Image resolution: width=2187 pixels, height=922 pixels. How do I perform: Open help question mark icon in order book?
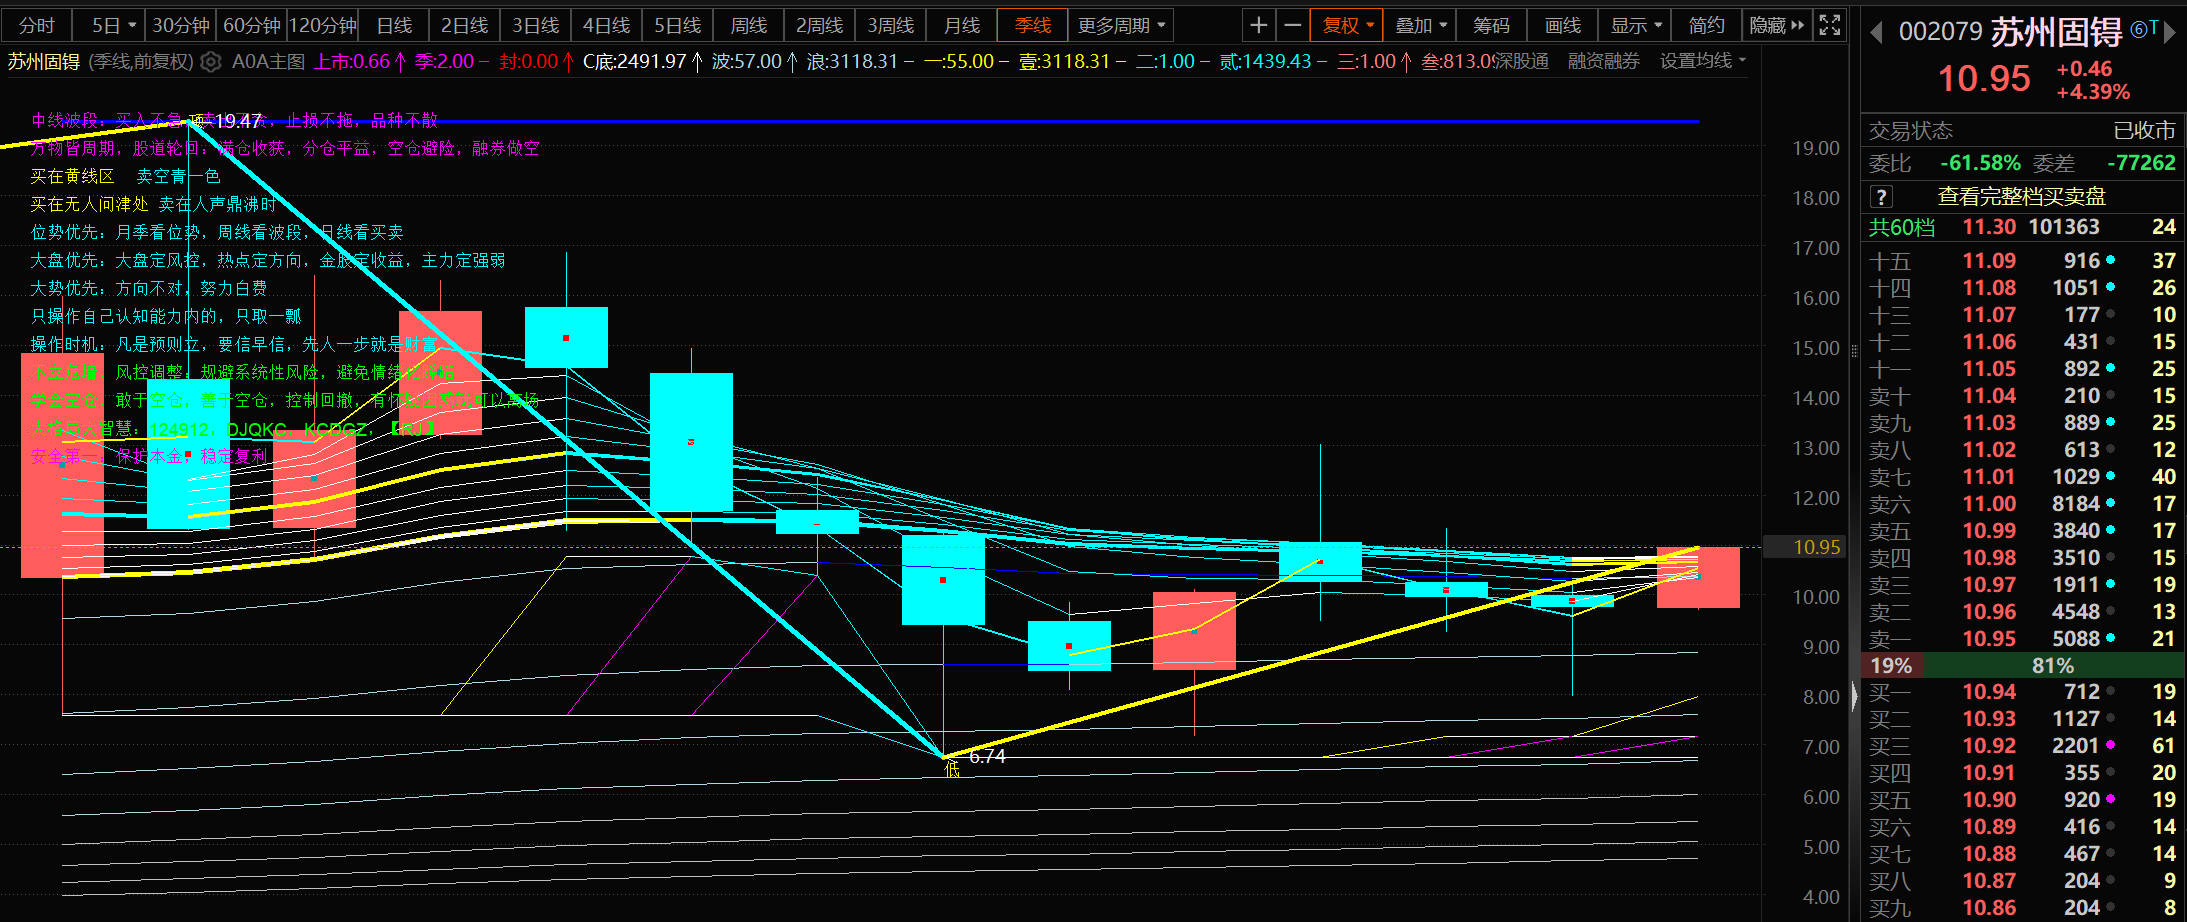[1881, 197]
